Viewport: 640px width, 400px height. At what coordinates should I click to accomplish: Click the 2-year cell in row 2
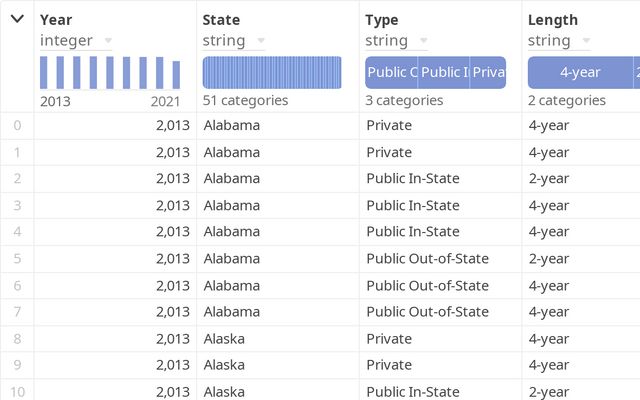(x=548, y=179)
